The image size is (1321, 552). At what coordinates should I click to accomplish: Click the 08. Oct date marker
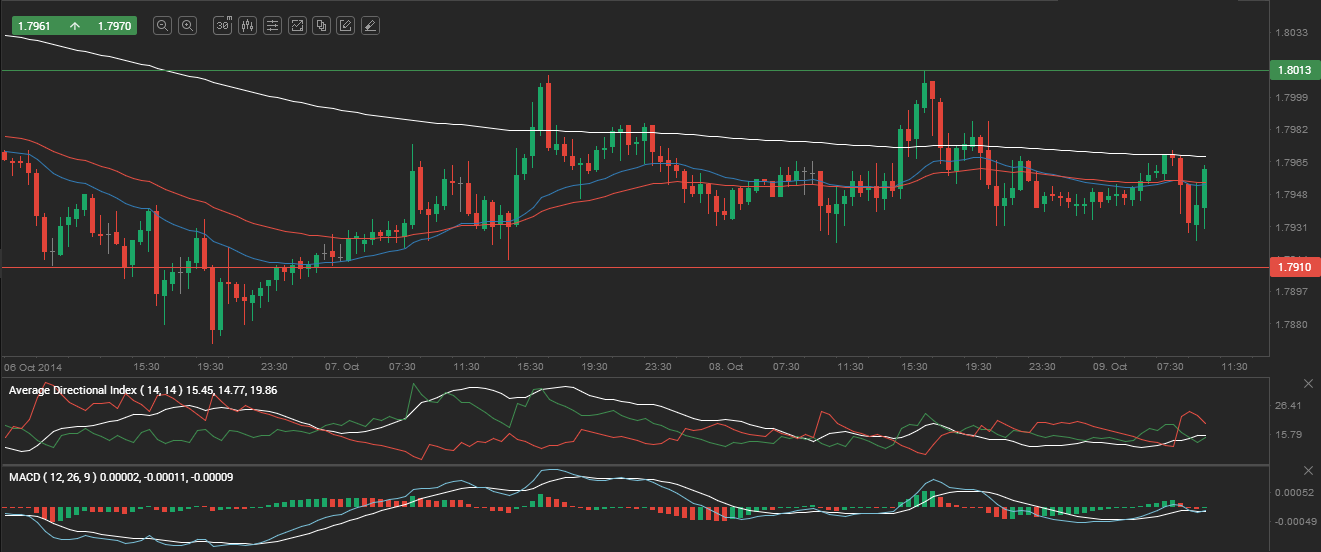[x=727, y=367]
